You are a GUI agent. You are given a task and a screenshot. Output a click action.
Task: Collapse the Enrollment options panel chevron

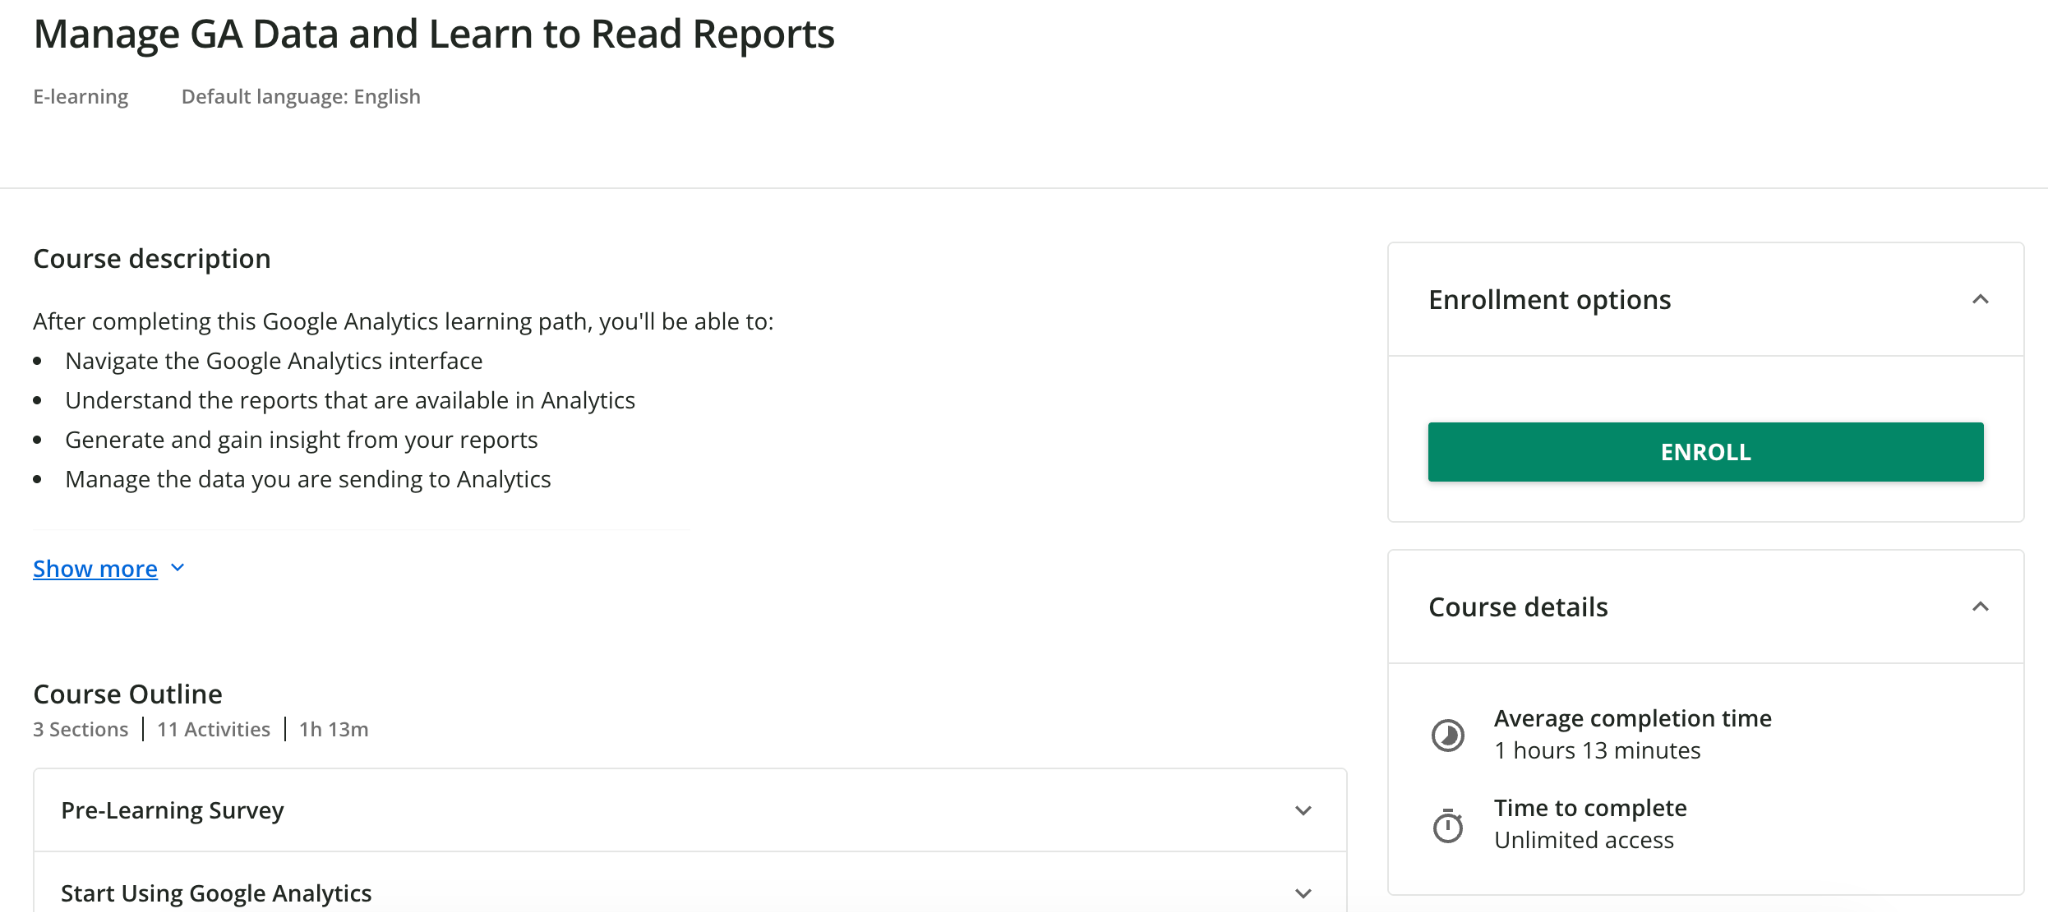pyautogui.click(x=1980, y=300)
